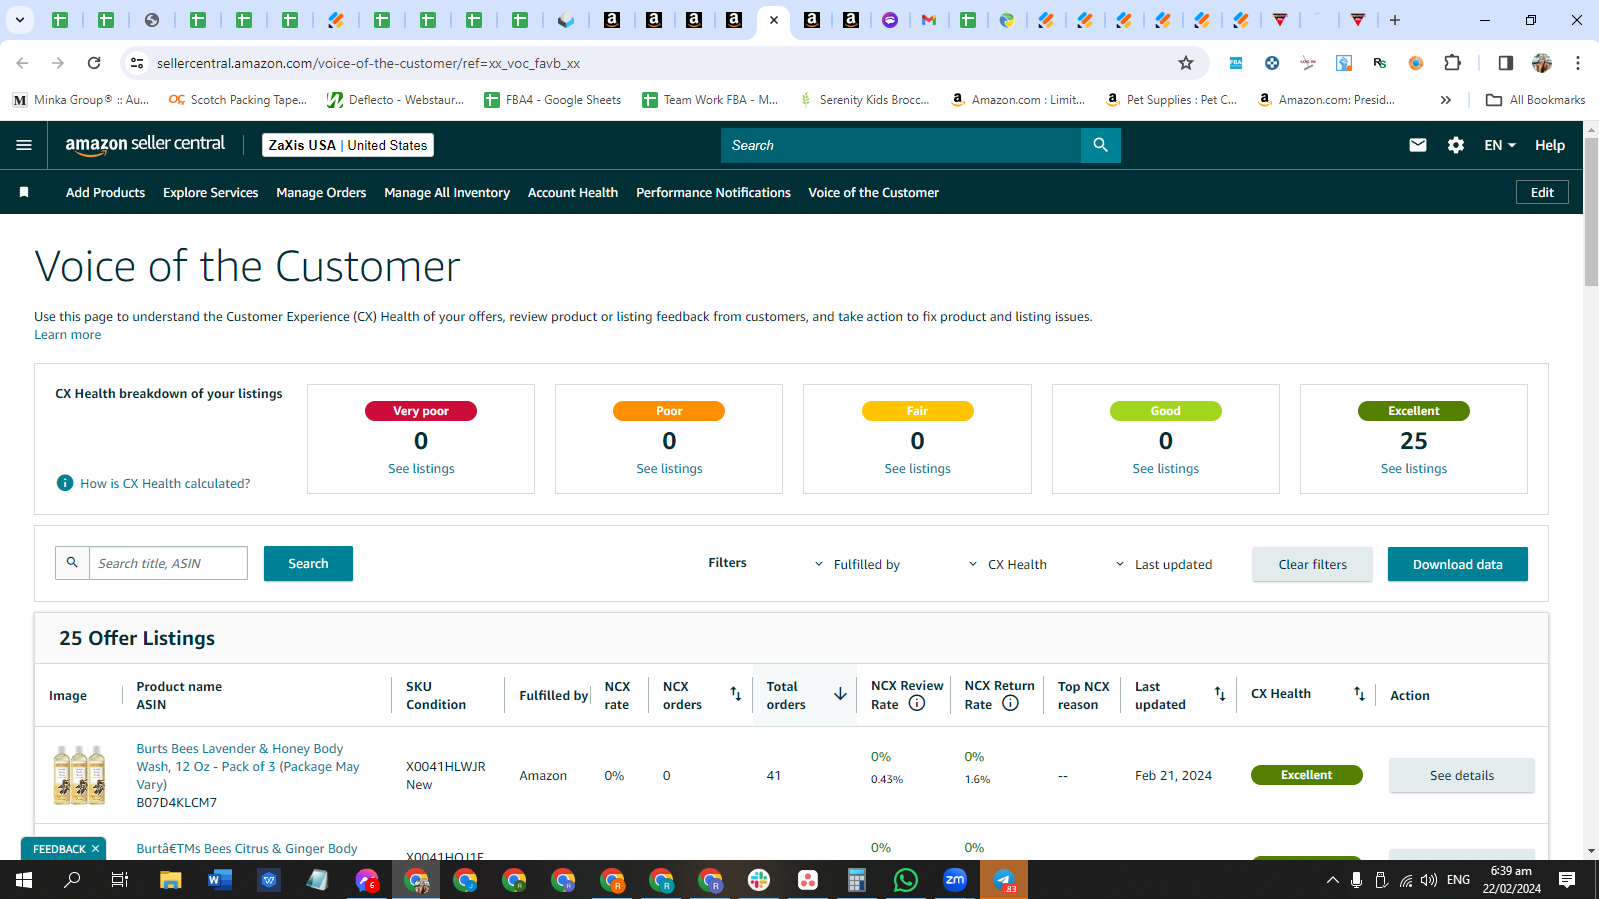
Task: Bookmark this page with the star icon
Action: pyautogui.click(x=1186, y=63)
